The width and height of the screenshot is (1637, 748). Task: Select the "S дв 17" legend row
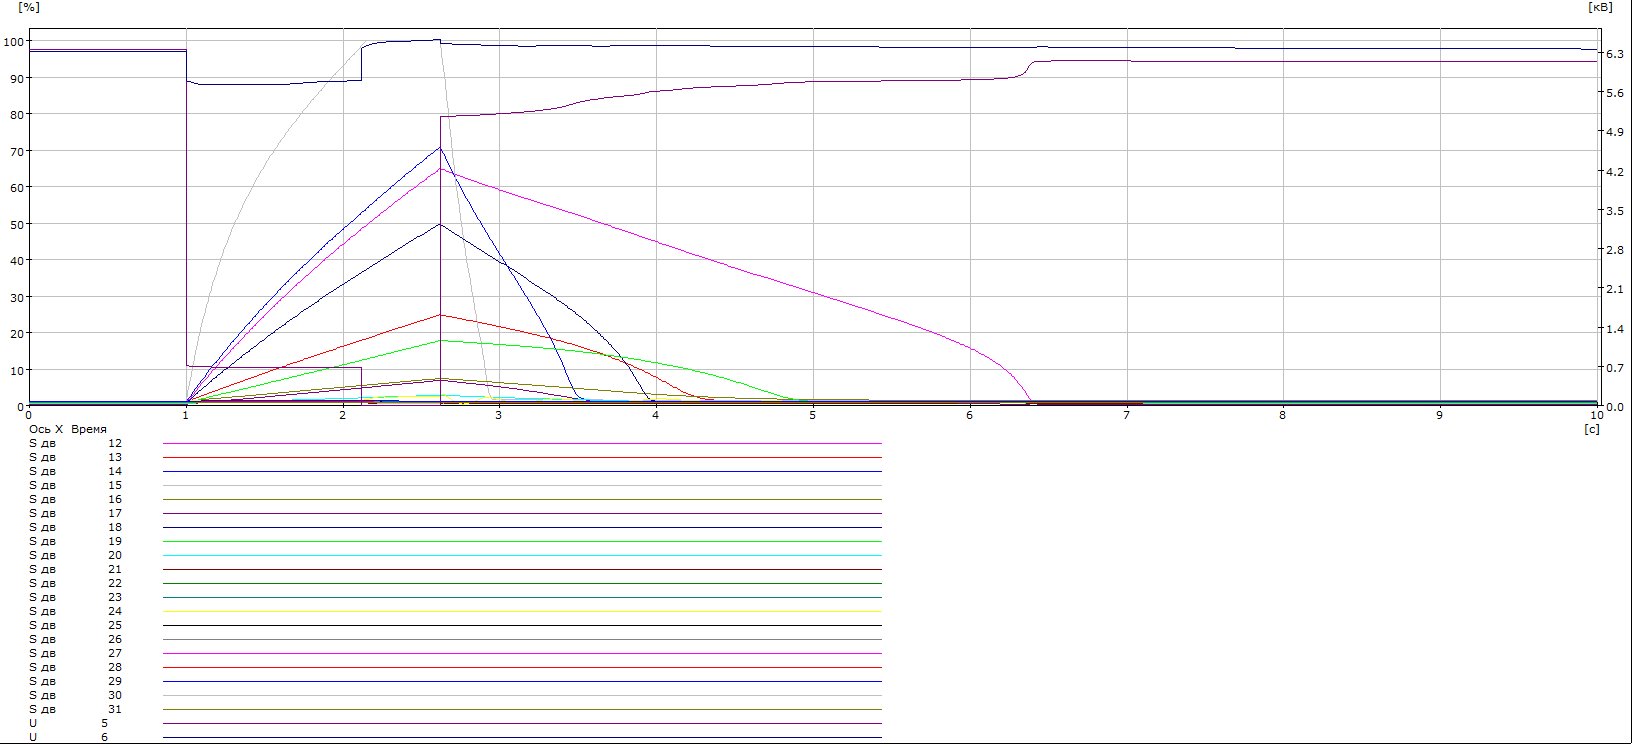click(455, 513)
